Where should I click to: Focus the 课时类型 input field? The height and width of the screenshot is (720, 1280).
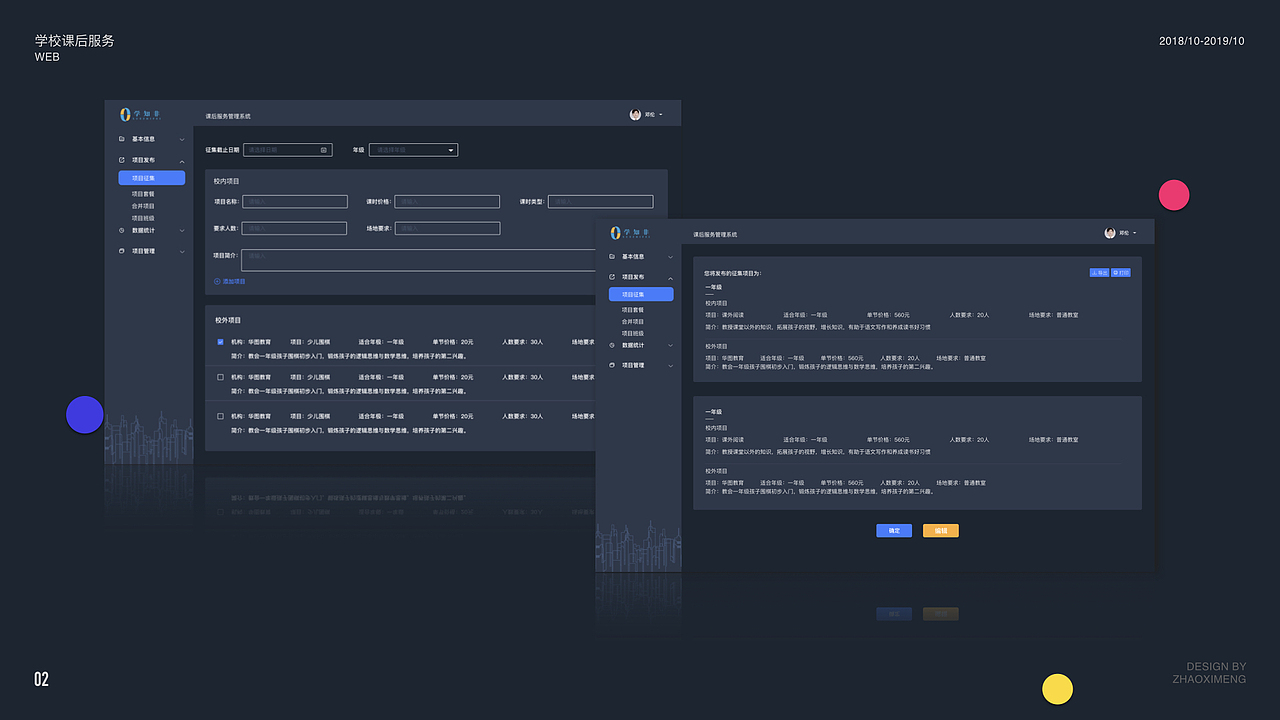click(x=600, y=202)
